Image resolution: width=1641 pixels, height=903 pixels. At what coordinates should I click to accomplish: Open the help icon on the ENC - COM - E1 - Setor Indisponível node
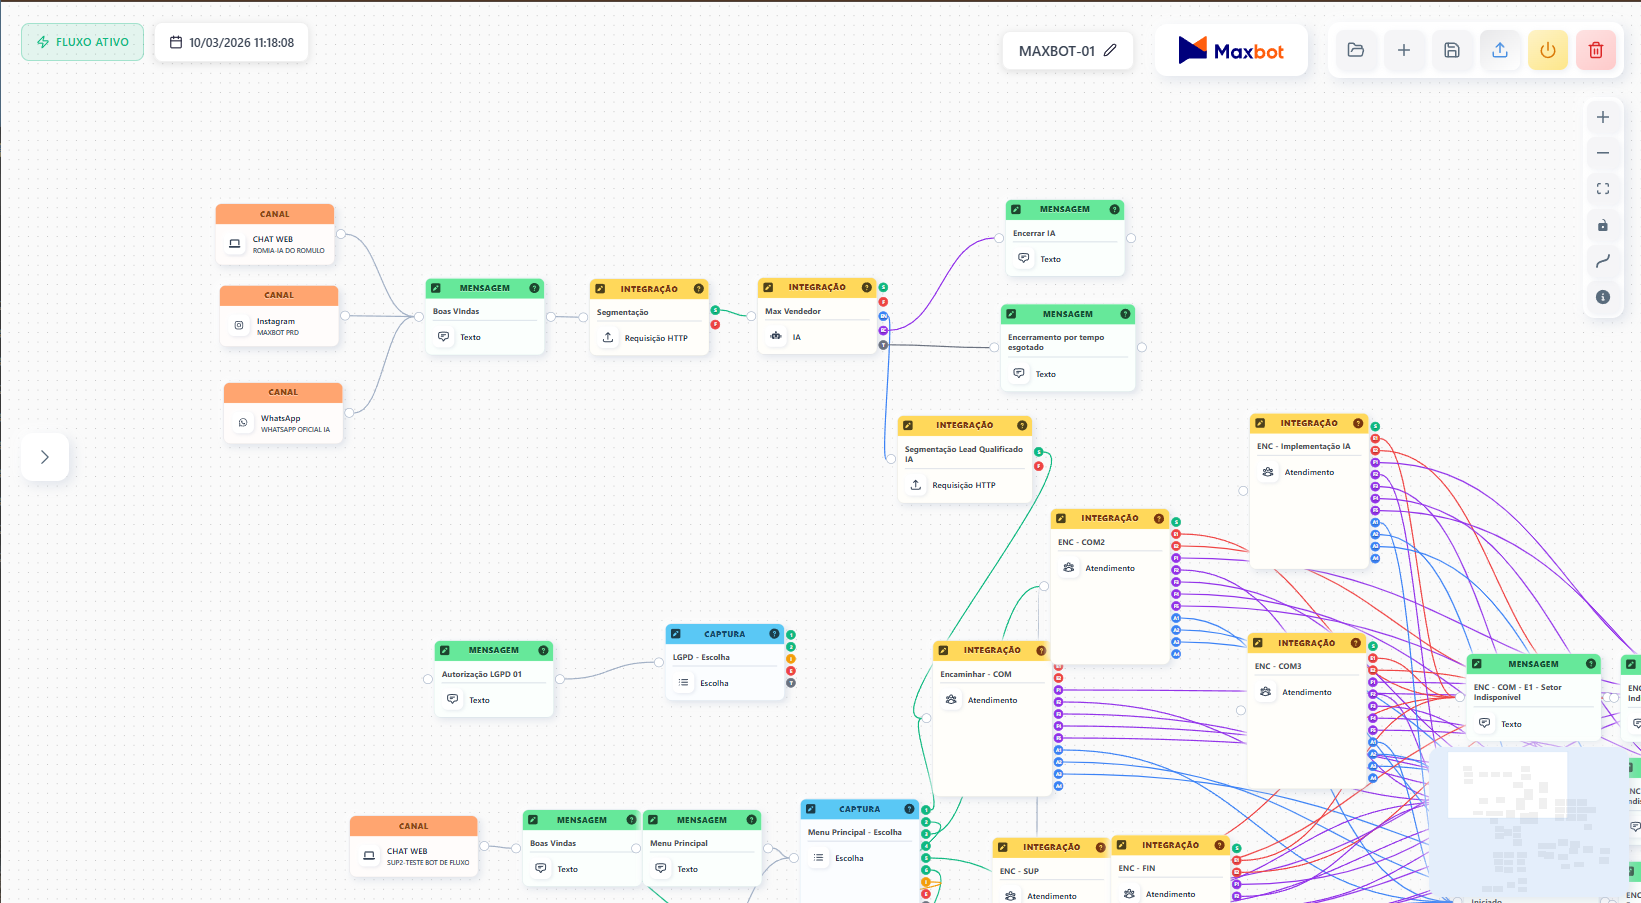pyautogui.click(x=1590, y=664)
